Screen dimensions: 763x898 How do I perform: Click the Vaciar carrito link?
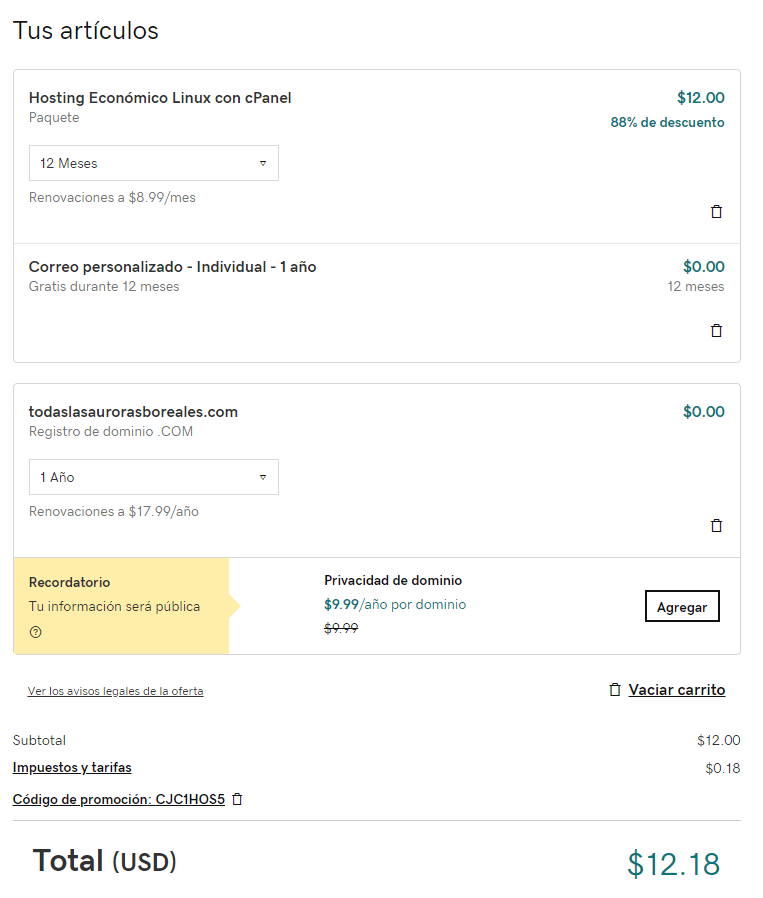(677, 690)
